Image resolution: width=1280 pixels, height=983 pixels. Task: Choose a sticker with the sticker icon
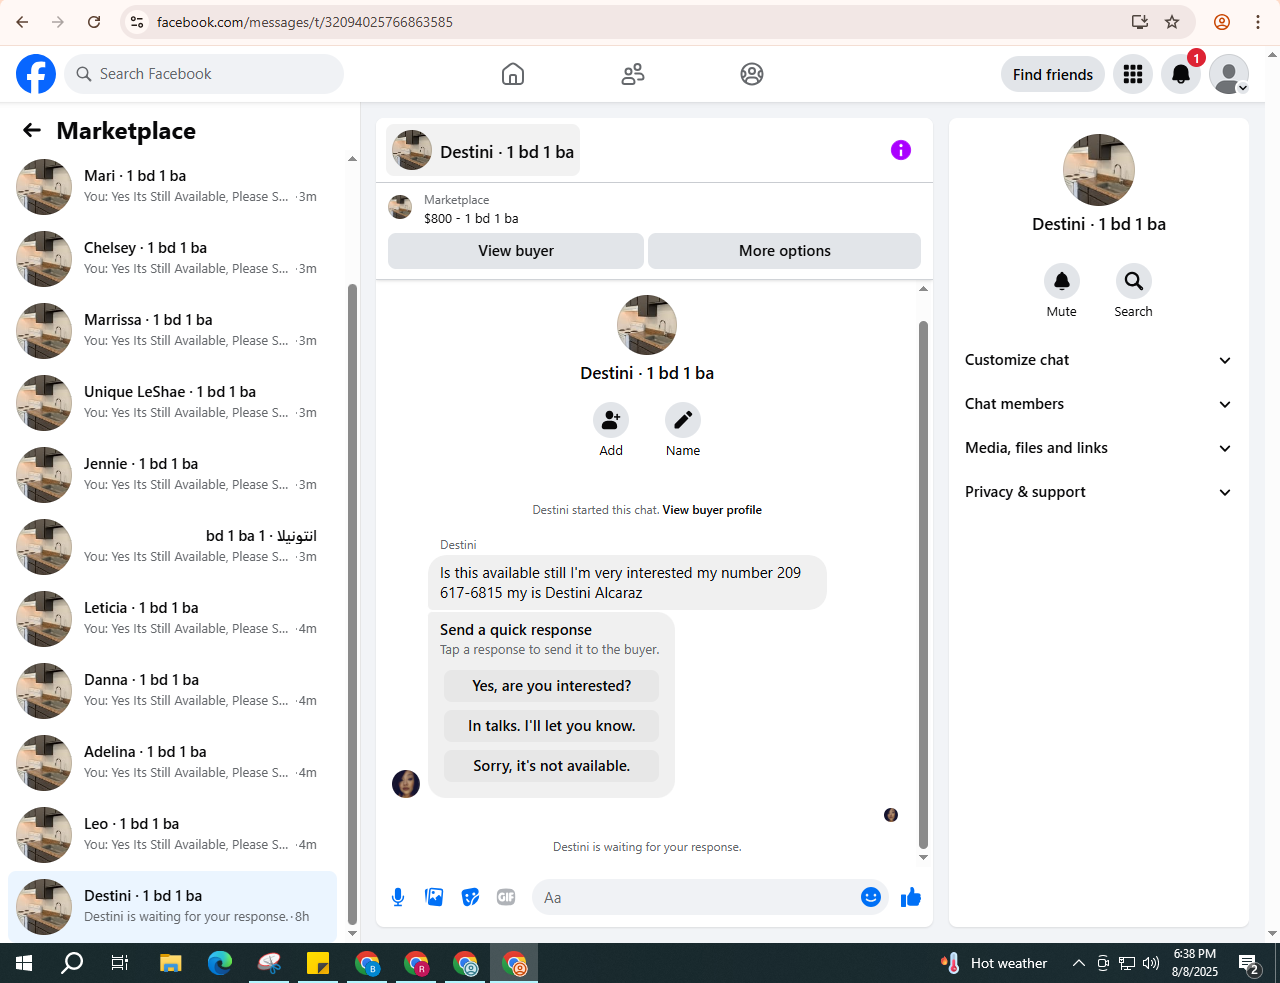470,897
